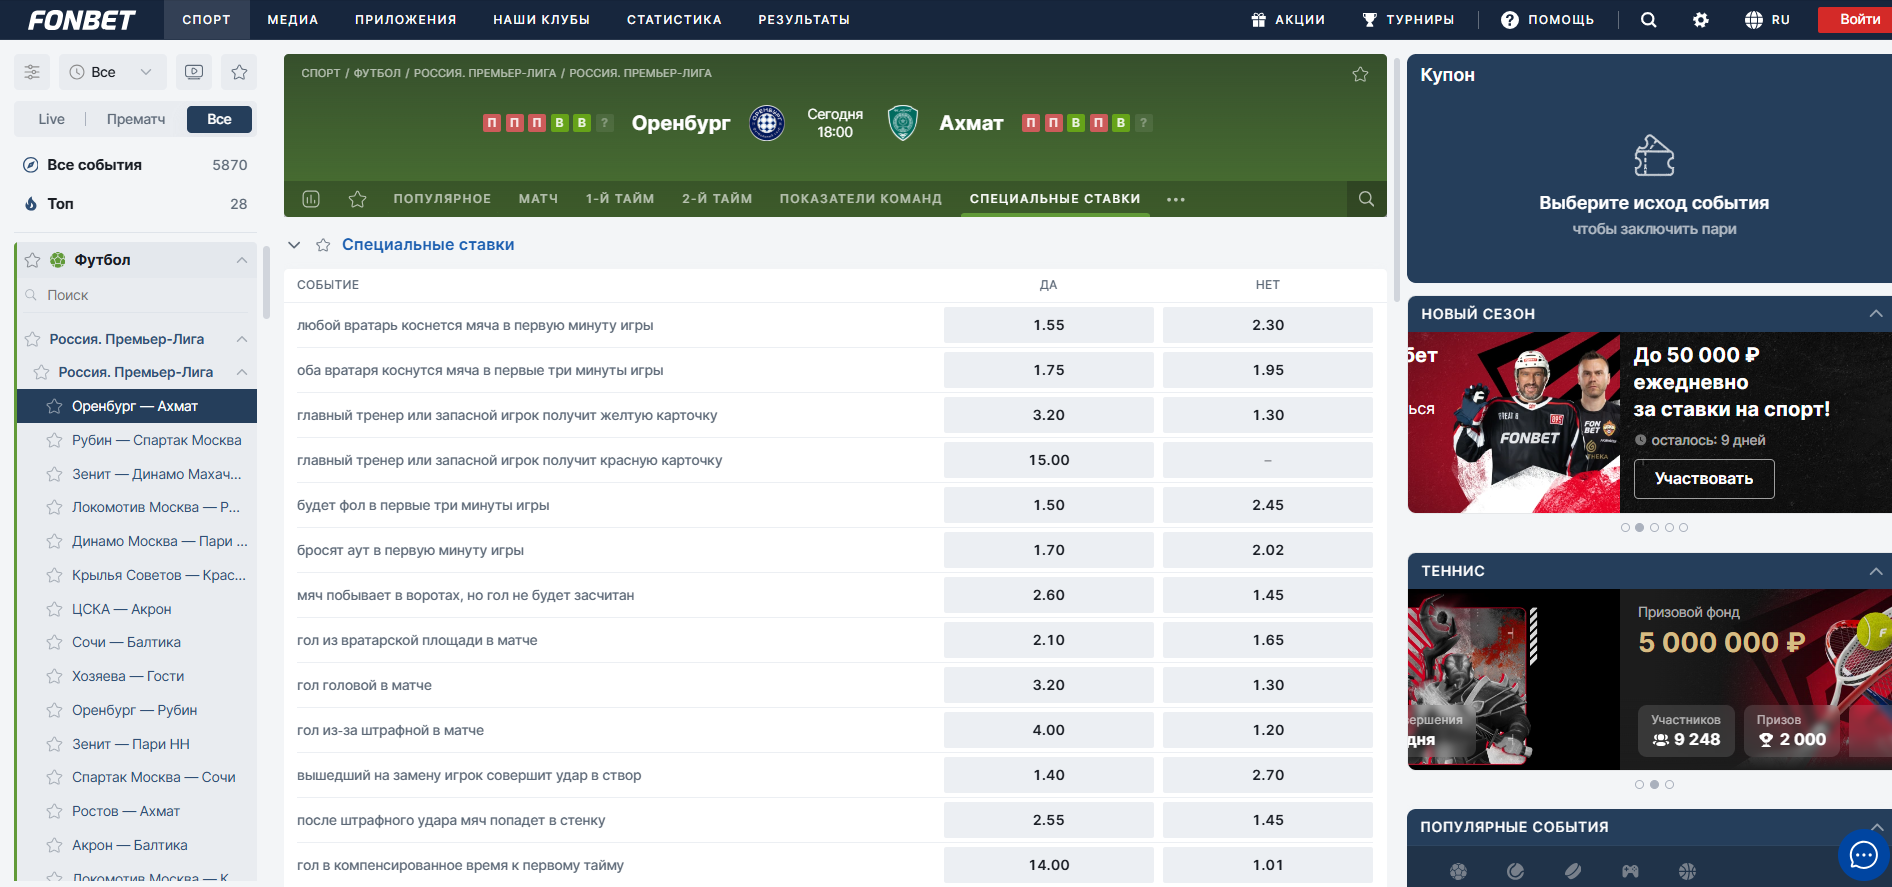Image resolution: width=1892 pixels, height=887 pixels.
Task: Open settings gear in the header
Action: point(1700,20)
